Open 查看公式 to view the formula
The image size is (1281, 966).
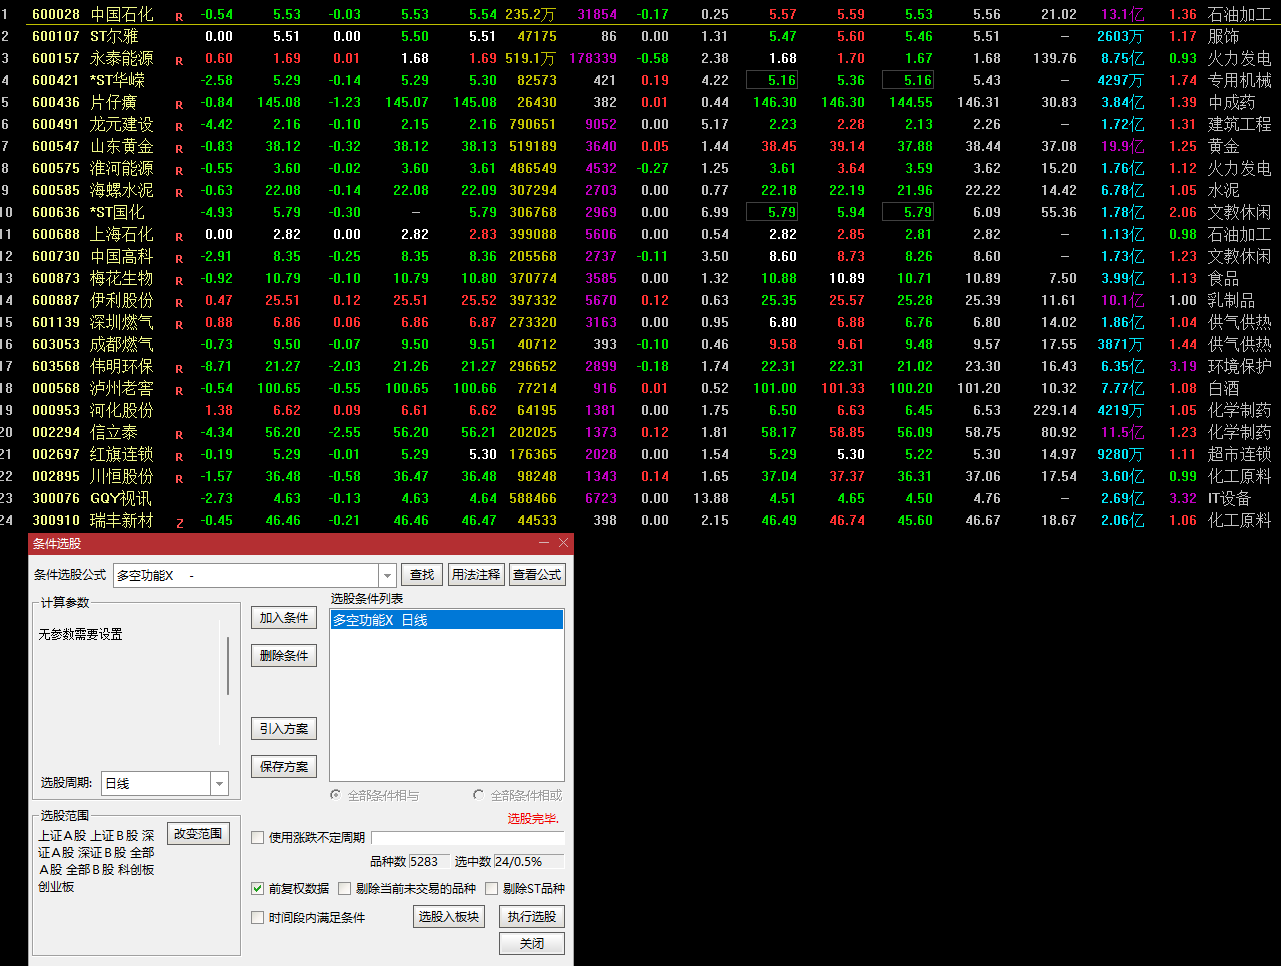(x=537, y=575)
